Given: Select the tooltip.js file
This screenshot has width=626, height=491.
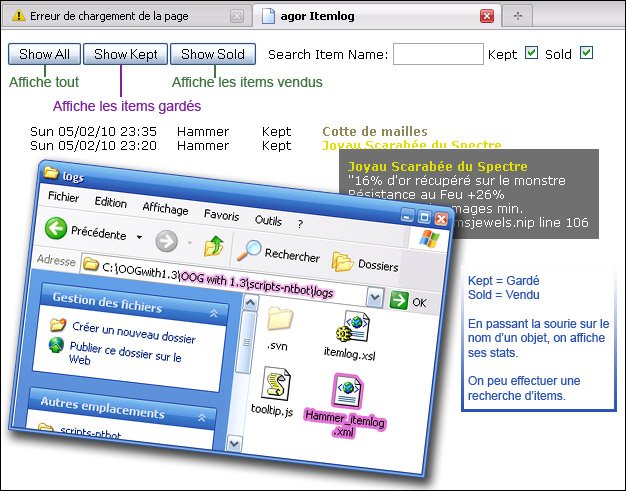Looking at the screenshot, I should point(273,392).
